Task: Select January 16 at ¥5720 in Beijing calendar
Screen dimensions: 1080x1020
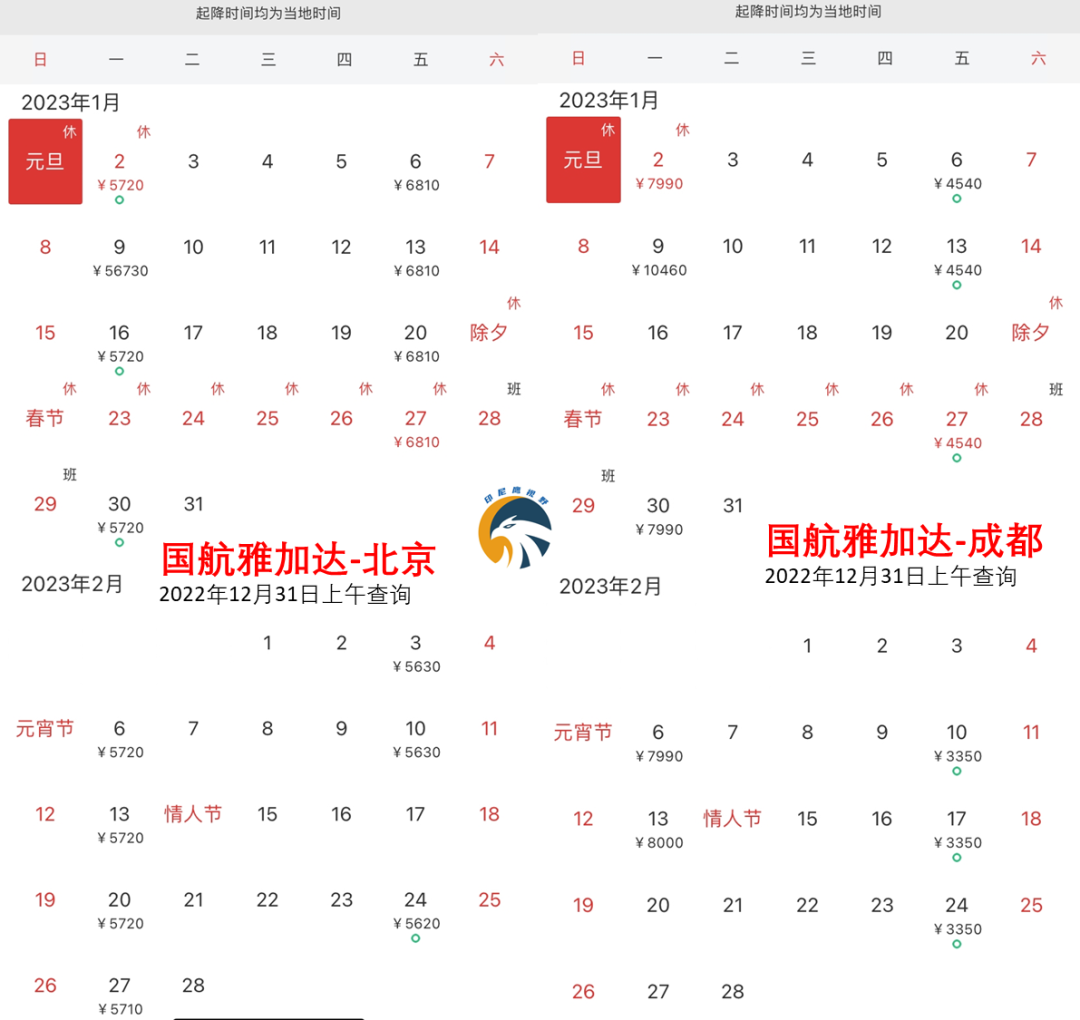Action: [120, 348]
